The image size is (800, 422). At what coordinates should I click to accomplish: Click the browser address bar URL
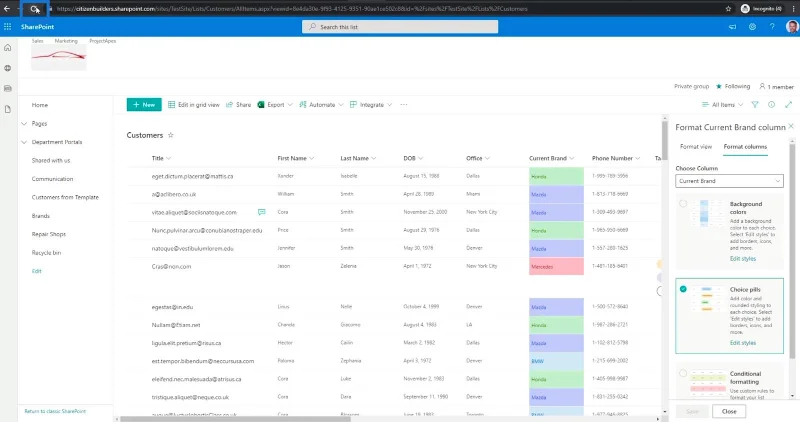[291, 9]
